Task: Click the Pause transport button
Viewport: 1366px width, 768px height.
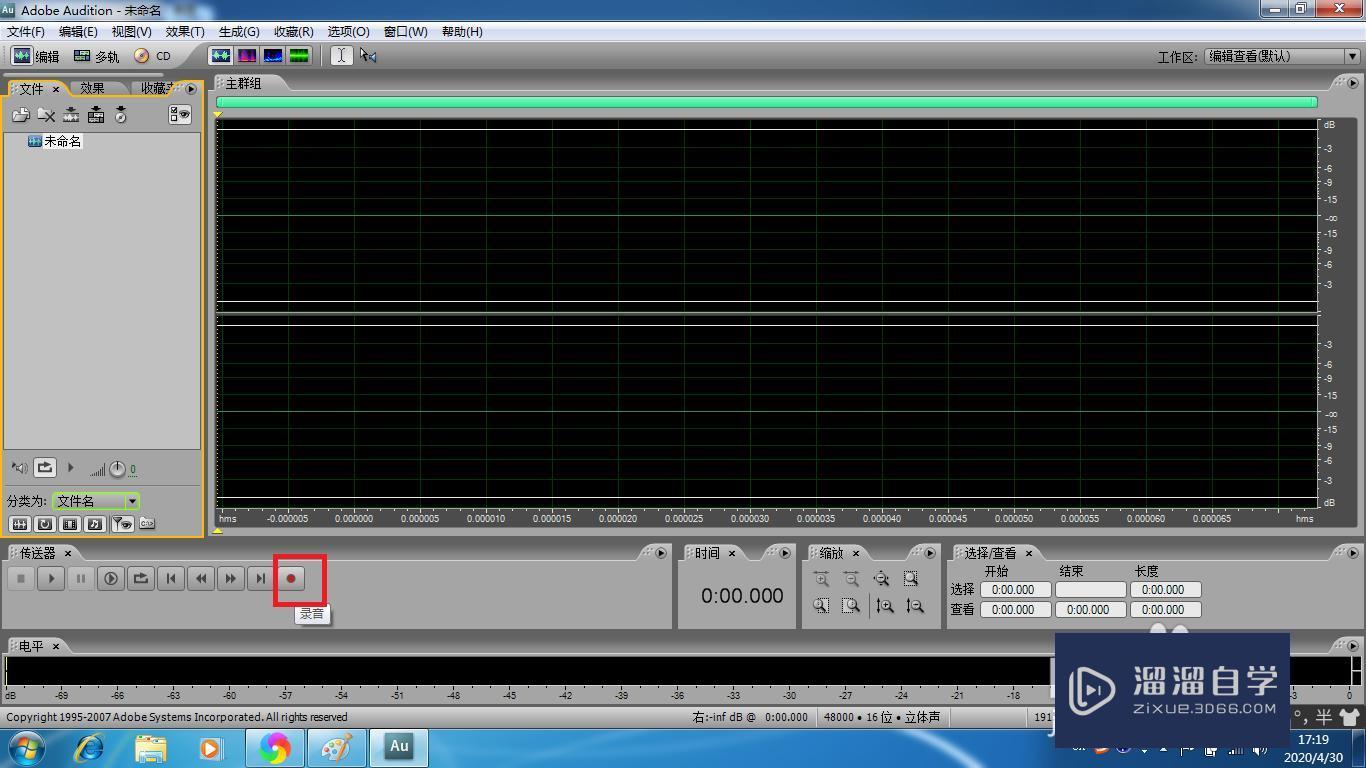Action: (x=81, y=578)
